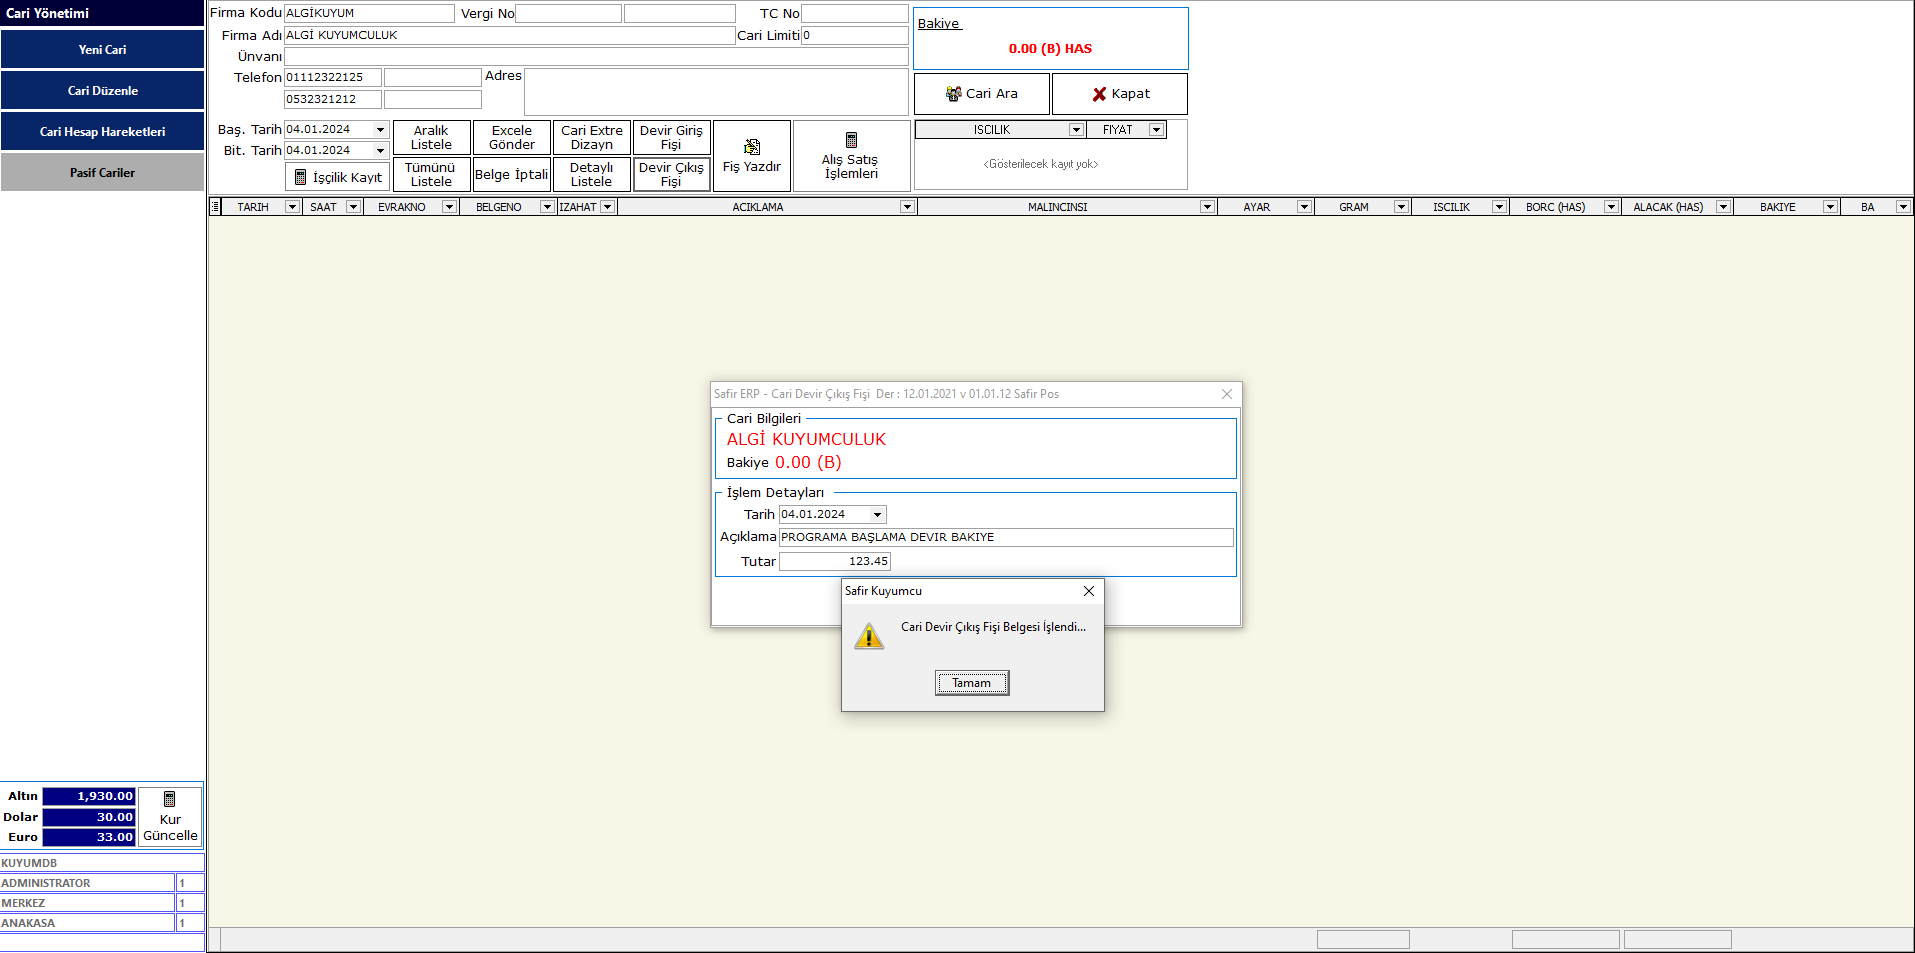Screen dimensions: 1915x953
Task: Click the Fiş Yazdır printer icon
Action: (x=752, y=147)
